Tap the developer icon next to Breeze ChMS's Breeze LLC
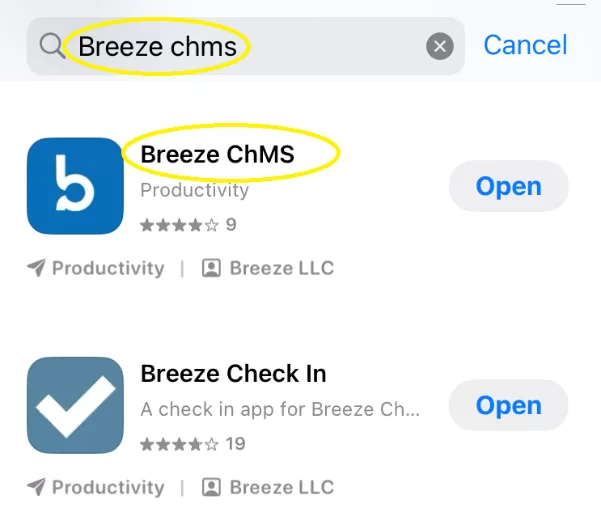Screen dimensions: 601x529 coord(211,268)
